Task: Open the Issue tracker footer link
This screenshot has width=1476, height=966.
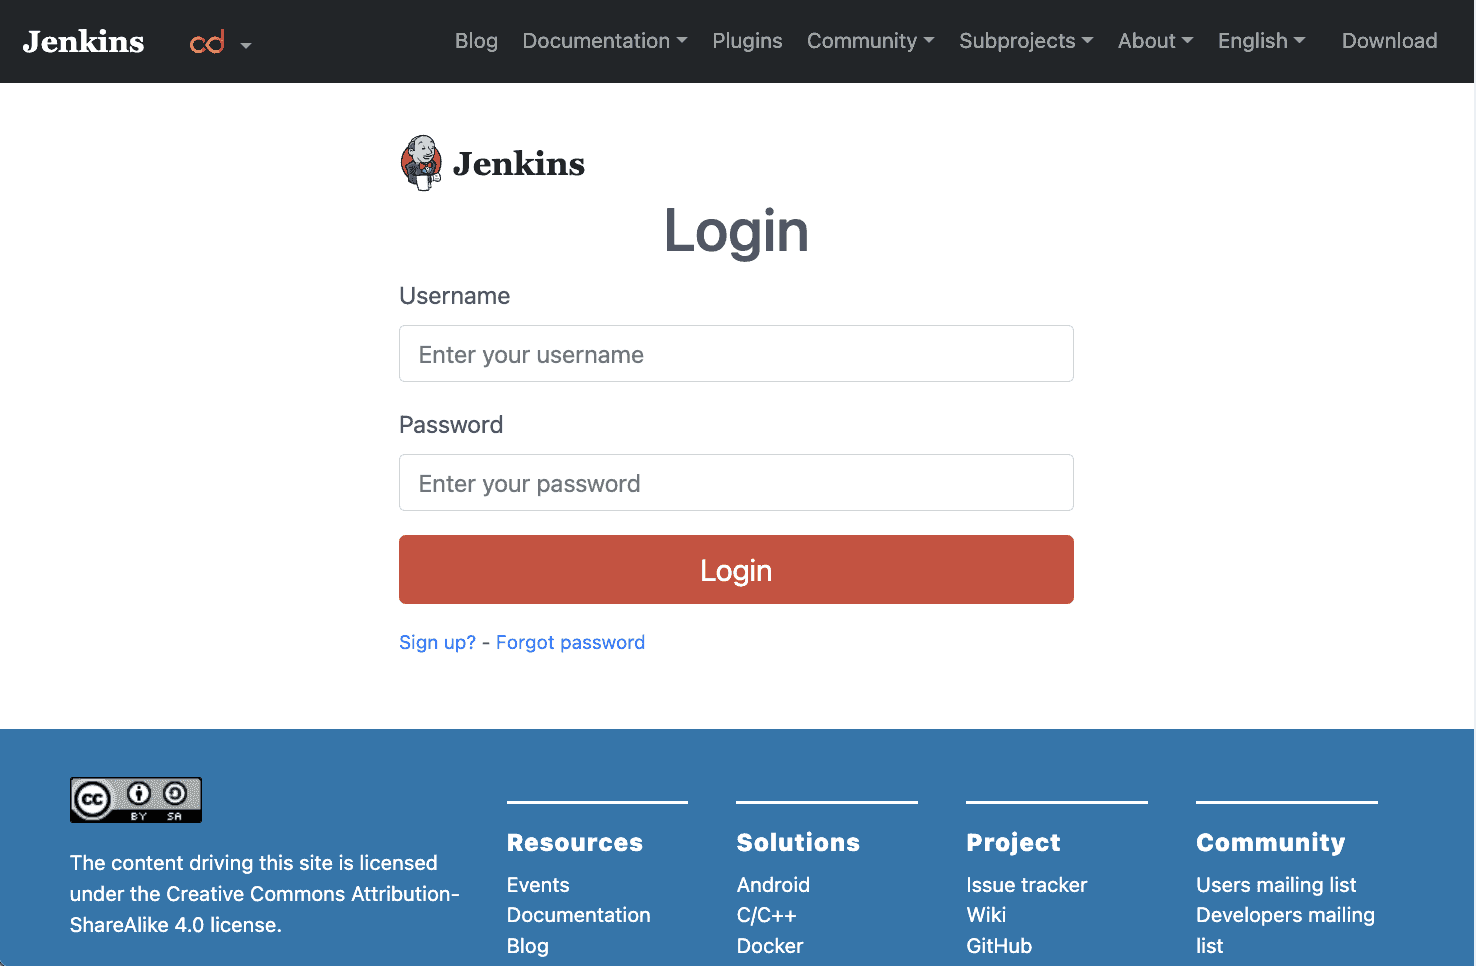Action: click(1026, 885)
